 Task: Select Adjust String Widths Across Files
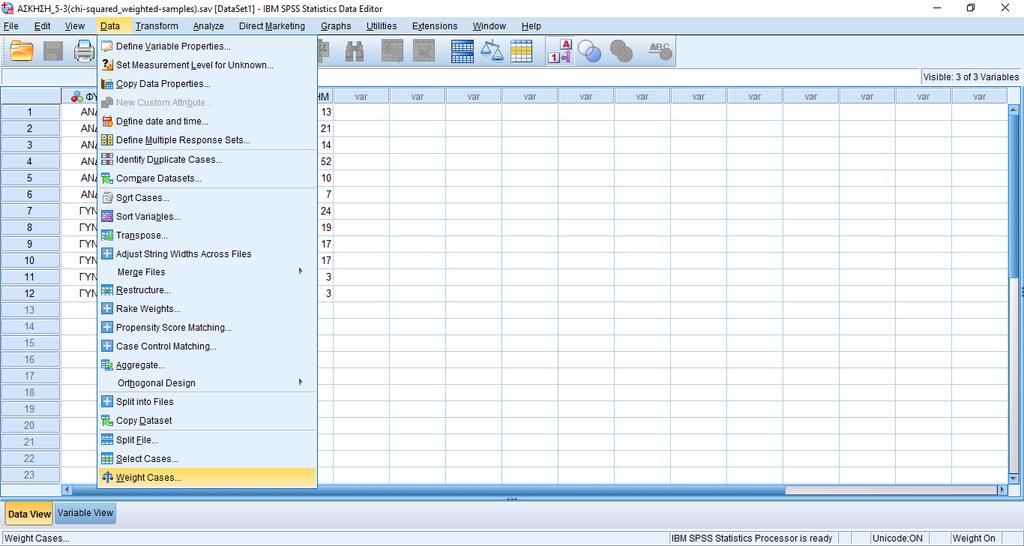pos(207,253)
